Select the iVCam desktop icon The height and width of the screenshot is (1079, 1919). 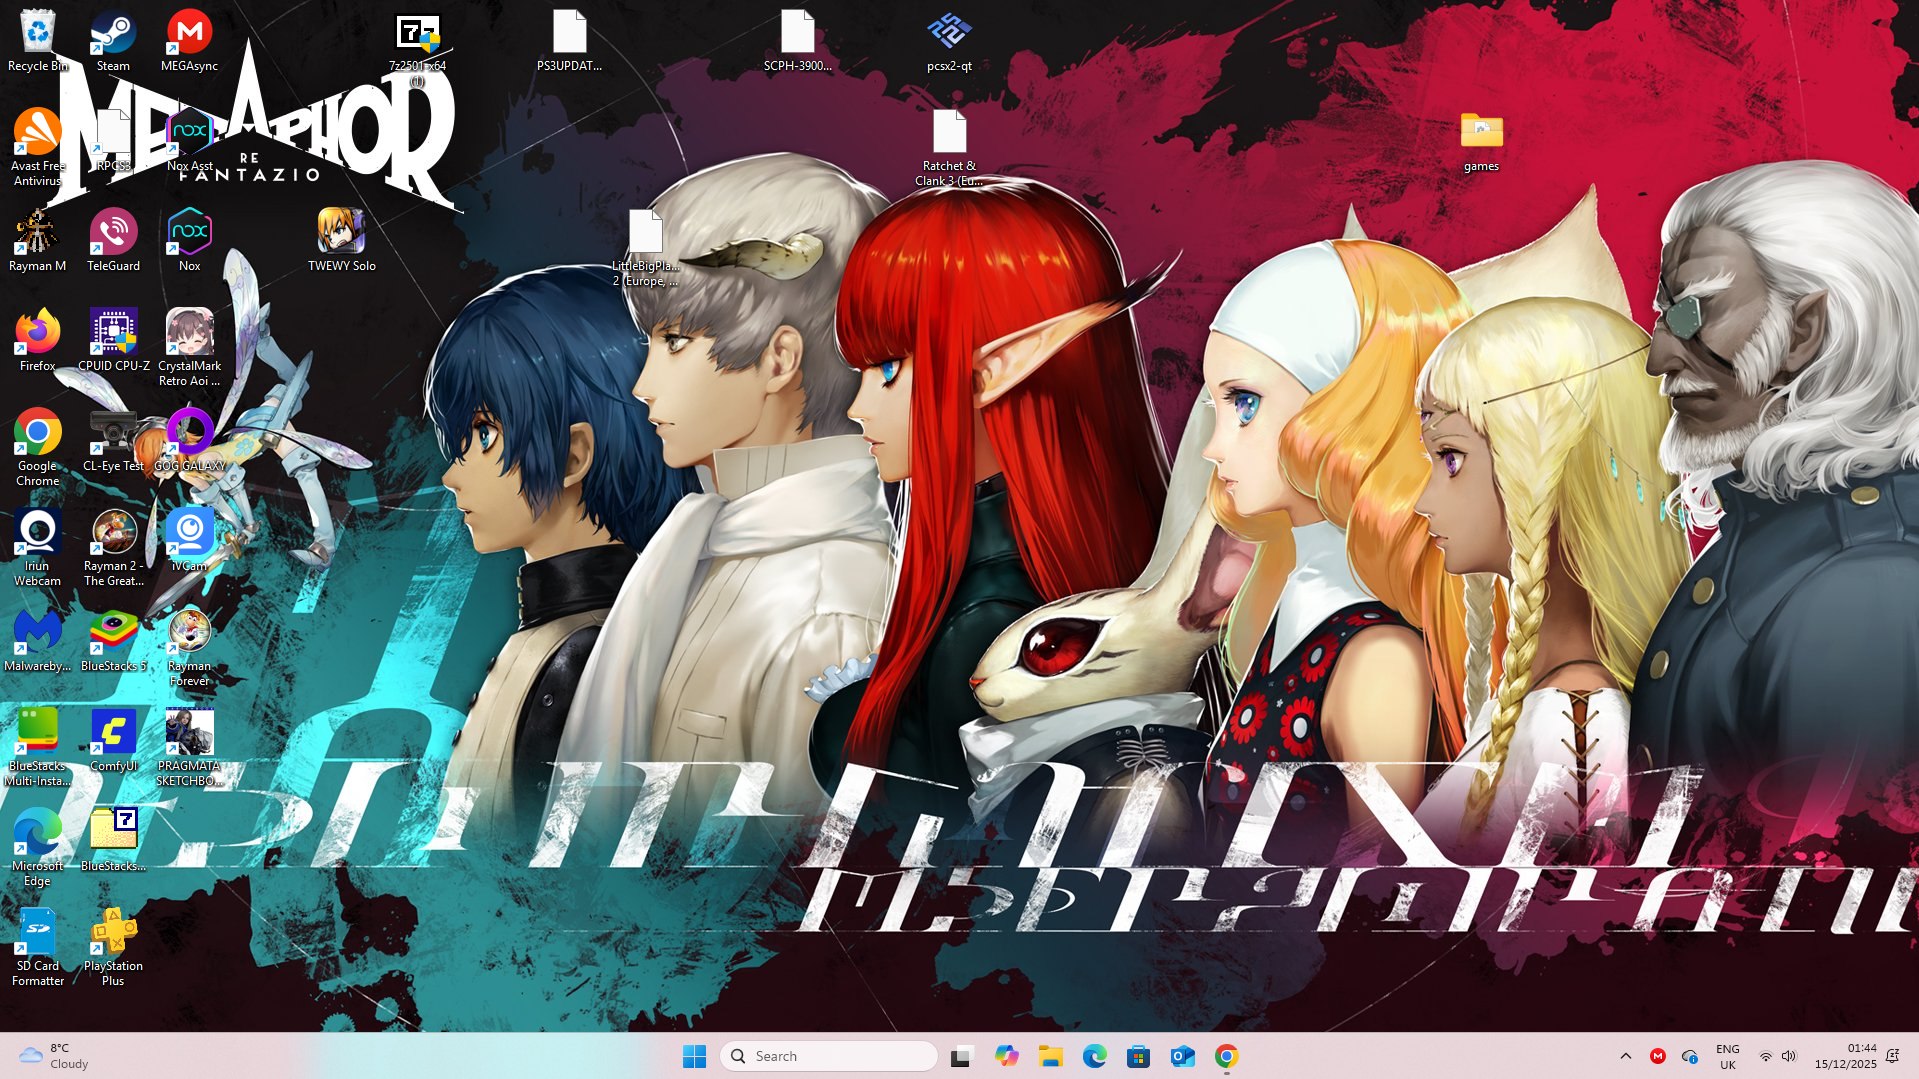click(x=189, y=541)
